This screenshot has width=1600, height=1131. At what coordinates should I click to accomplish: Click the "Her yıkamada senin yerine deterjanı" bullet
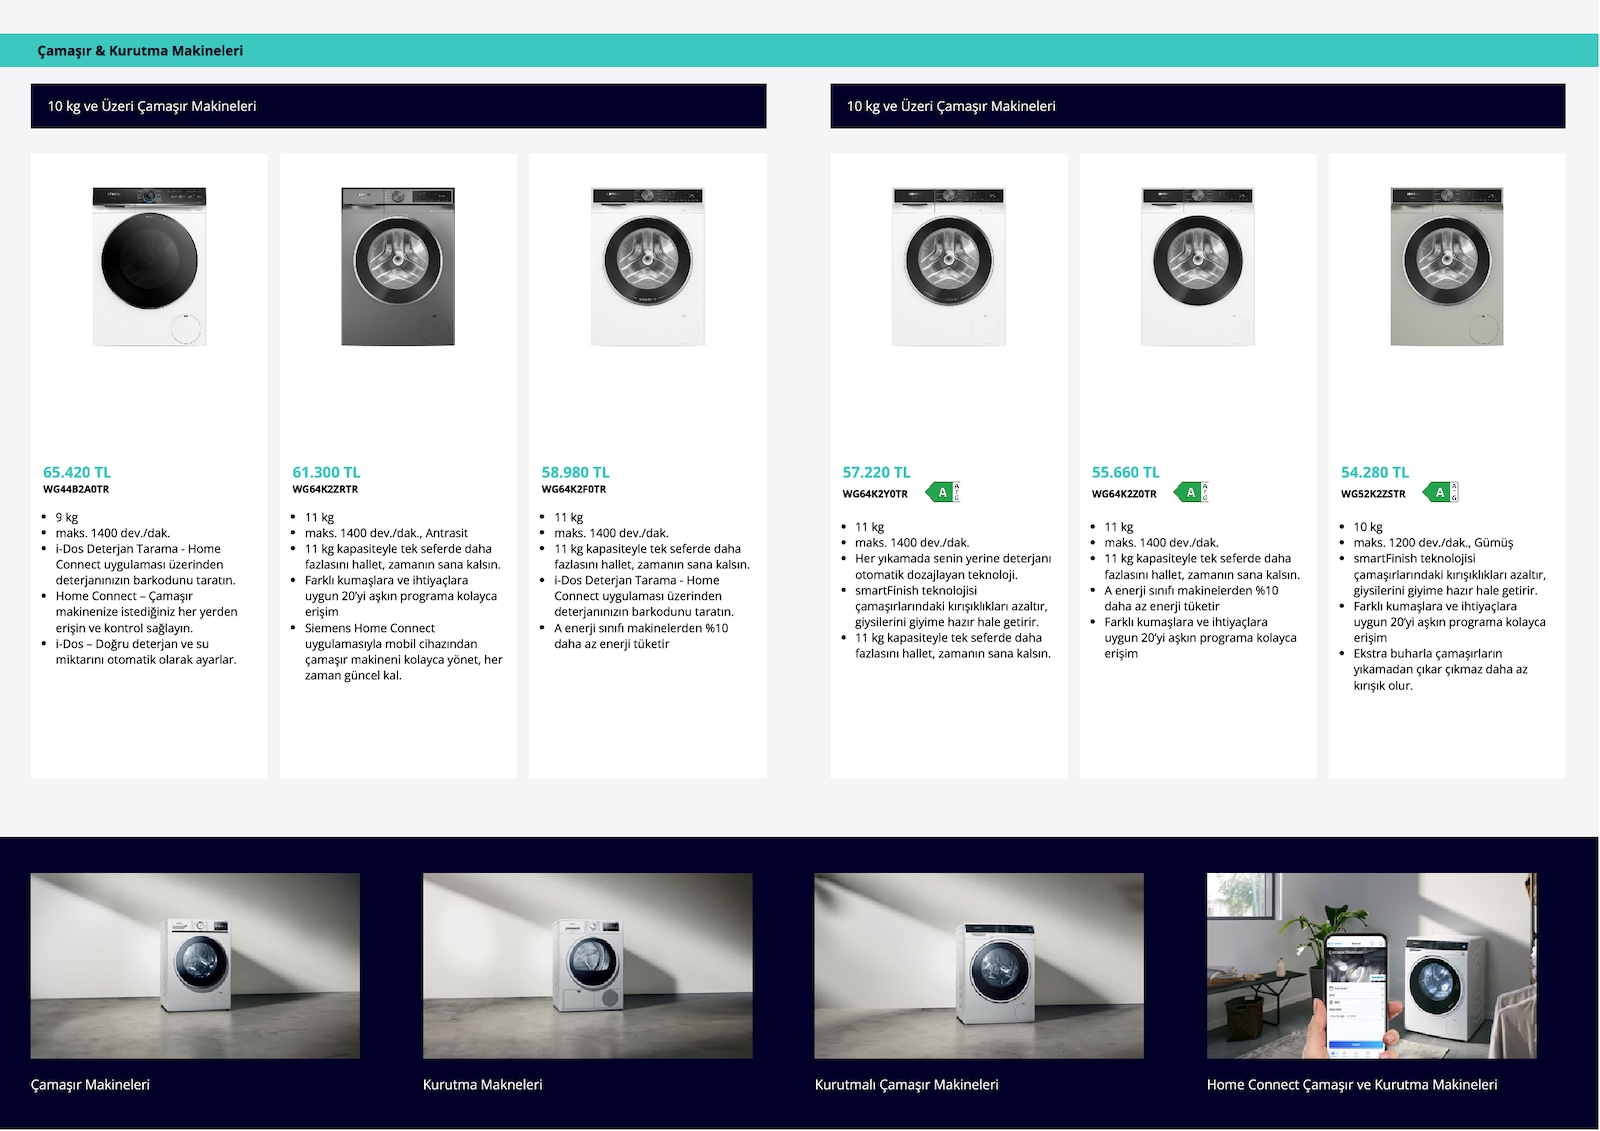pos(953,567)
